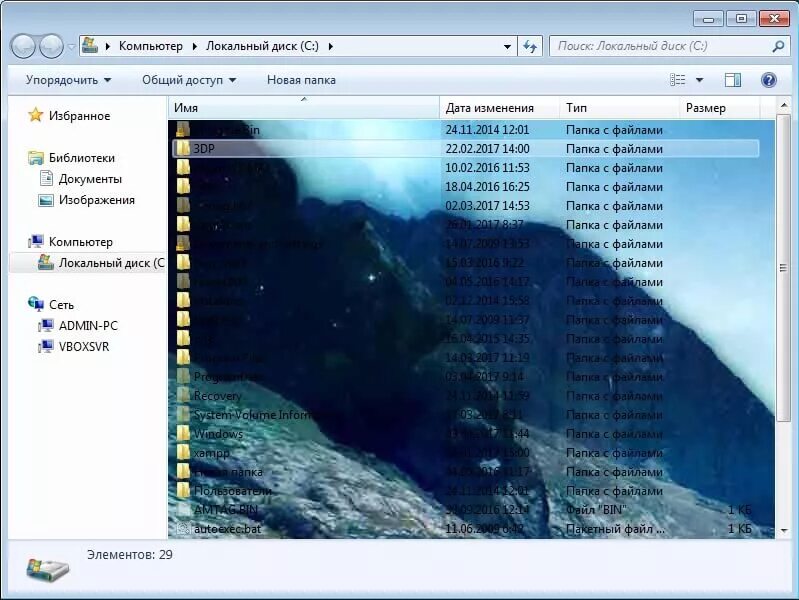799x600 pixels.
Task: Create a folder with Новая папка
Action: (x=301, y=80)
